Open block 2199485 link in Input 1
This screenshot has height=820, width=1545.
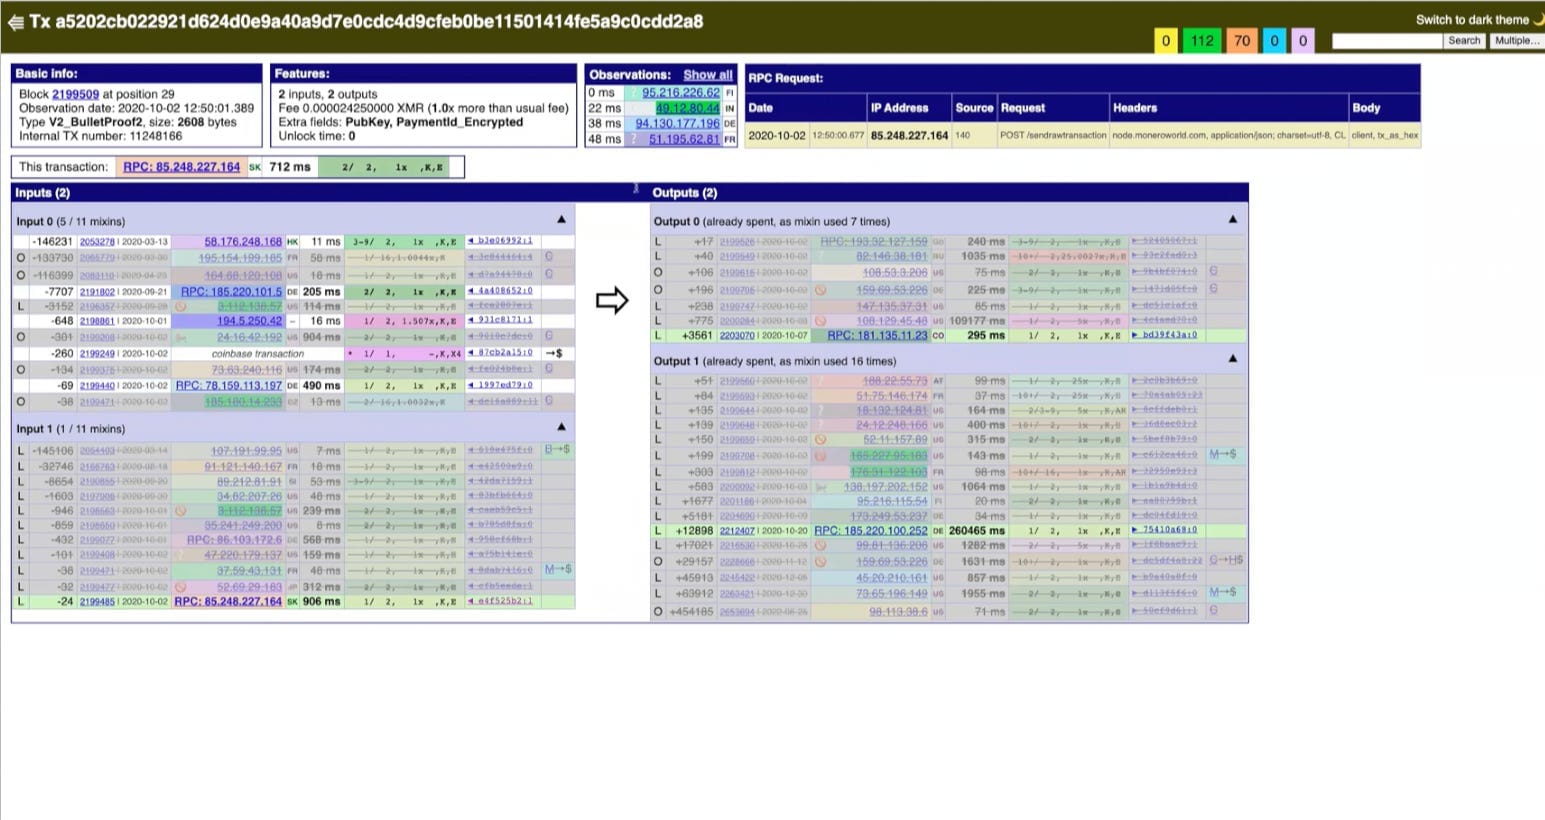(97, 602)
